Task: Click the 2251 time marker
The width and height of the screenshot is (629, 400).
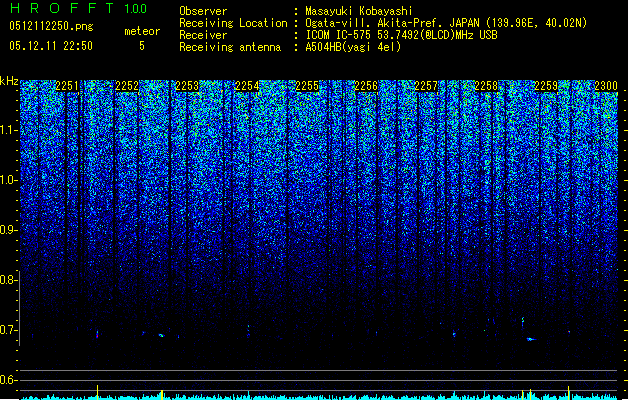Action: [67, 86]
